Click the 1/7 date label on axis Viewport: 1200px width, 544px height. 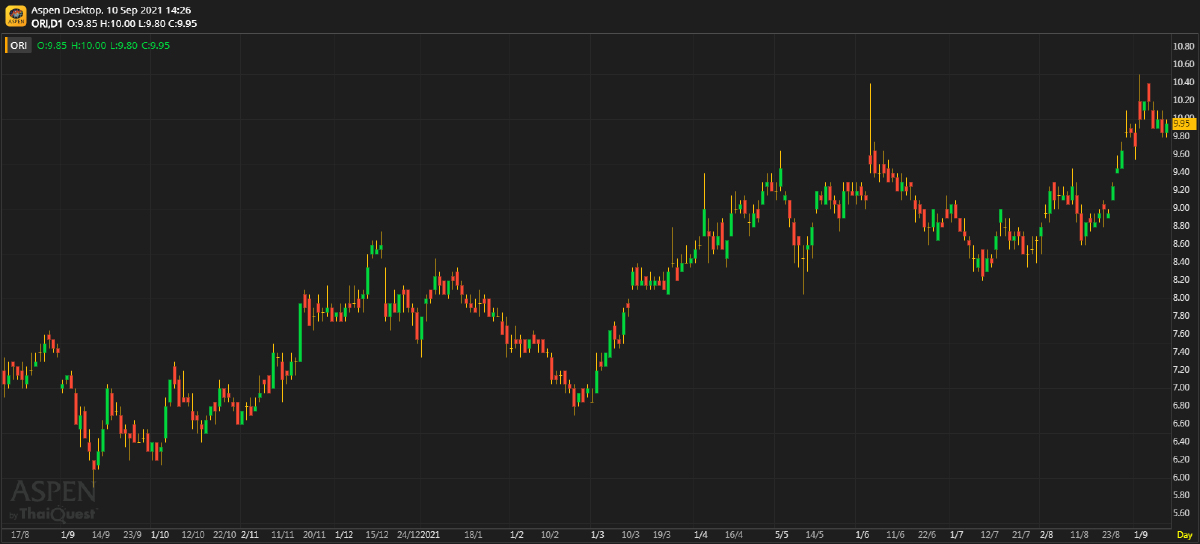[957, 535]
